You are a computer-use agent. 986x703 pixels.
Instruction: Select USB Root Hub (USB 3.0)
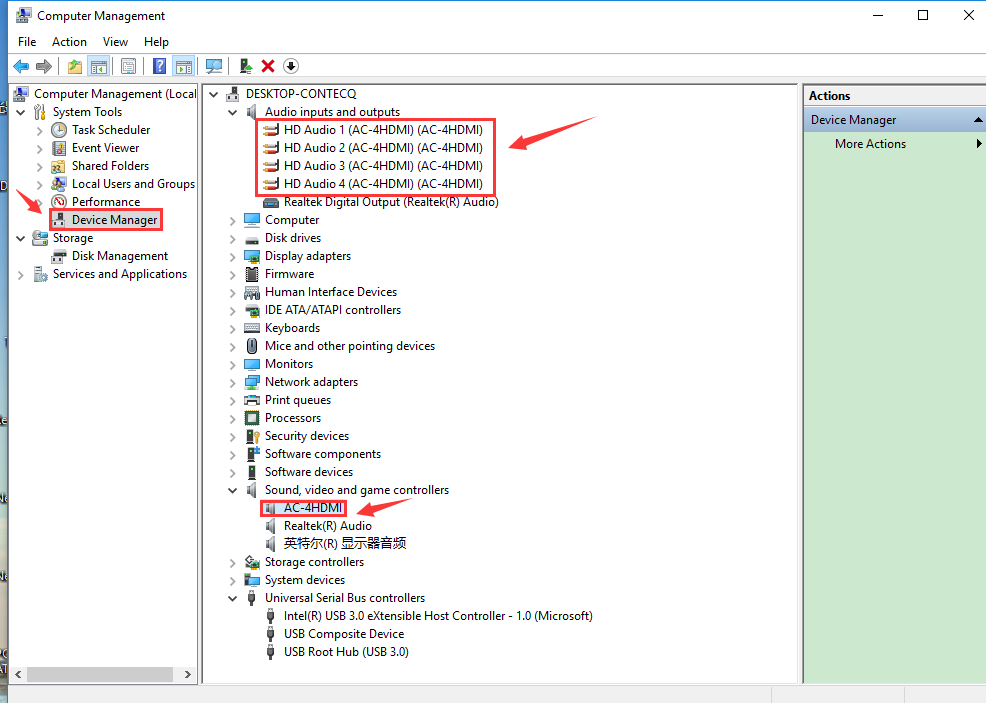tap(346, 652)
